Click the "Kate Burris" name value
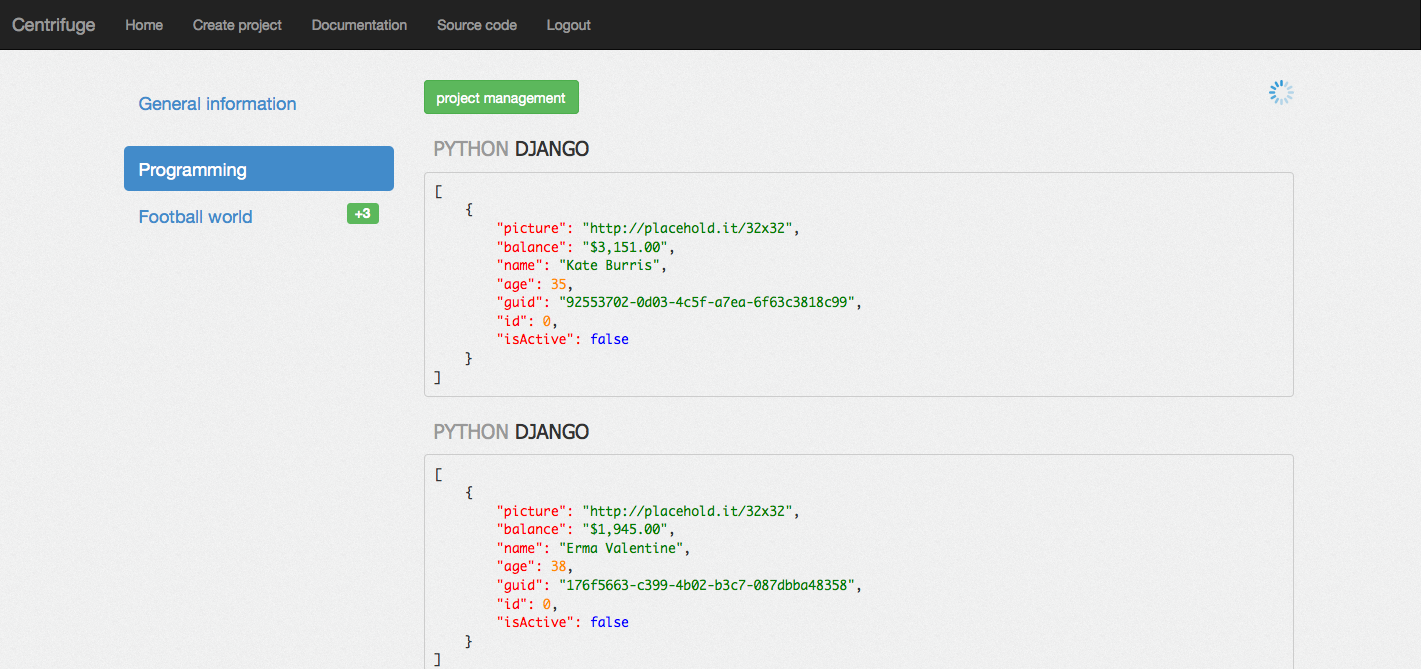This screenshot has height=669, width=1421. click(612, 265)
